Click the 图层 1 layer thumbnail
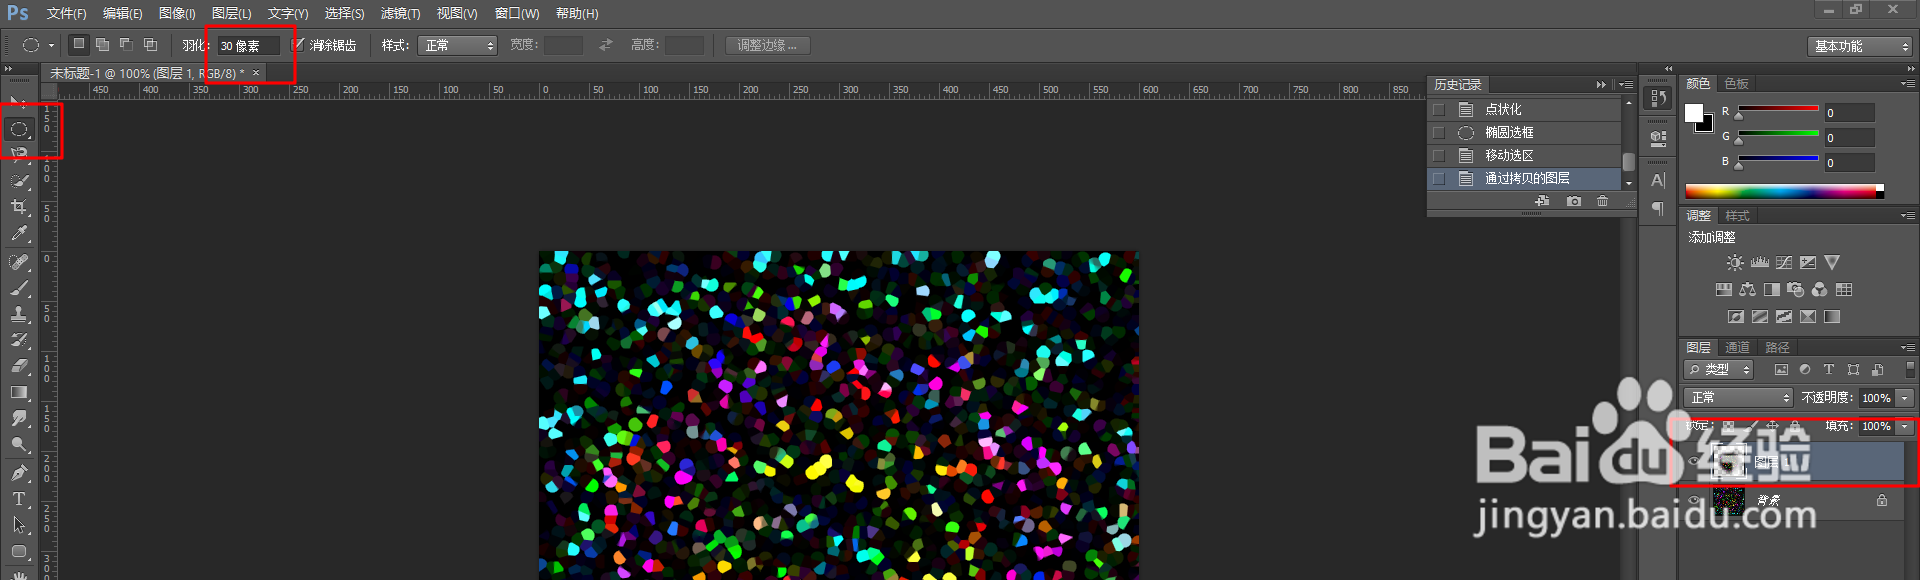Screen dimensions: 1920x580 (x=1728, y=461)
